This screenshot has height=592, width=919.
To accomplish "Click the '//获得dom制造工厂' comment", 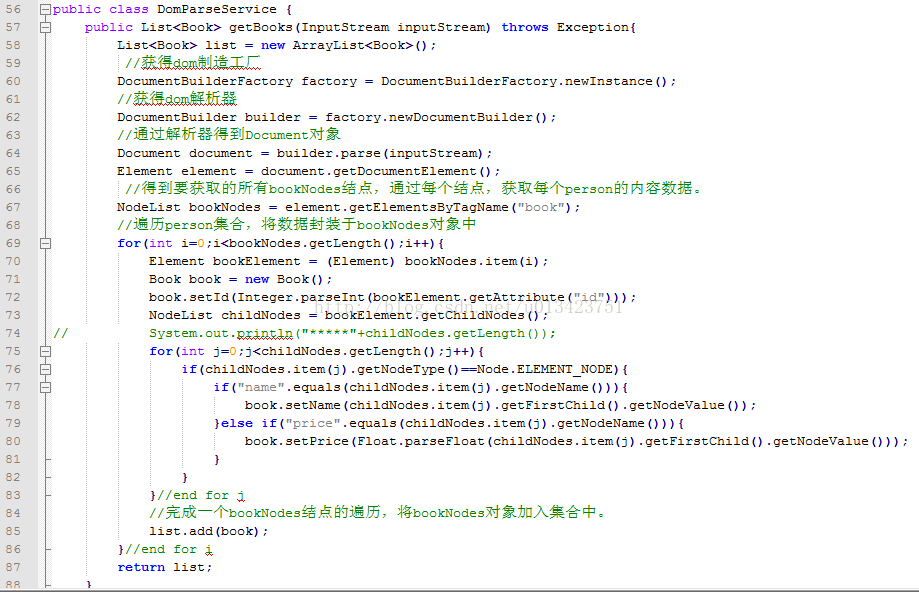I will 193,63.
